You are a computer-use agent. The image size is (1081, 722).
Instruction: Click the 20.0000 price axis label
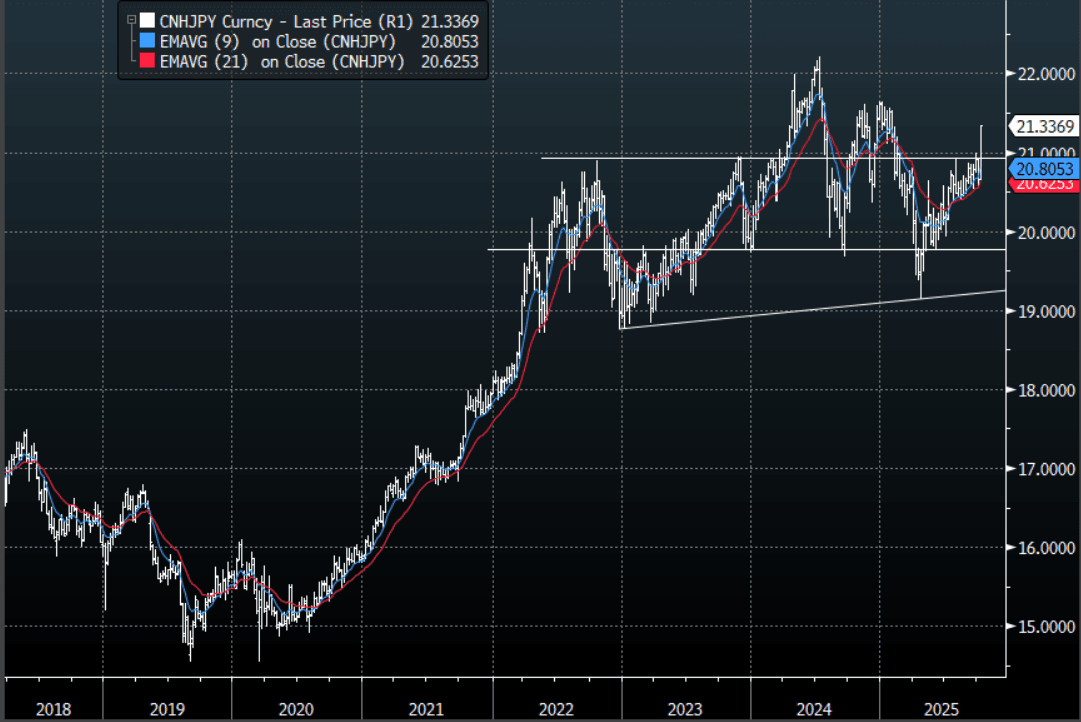[x=1046, y=232]
